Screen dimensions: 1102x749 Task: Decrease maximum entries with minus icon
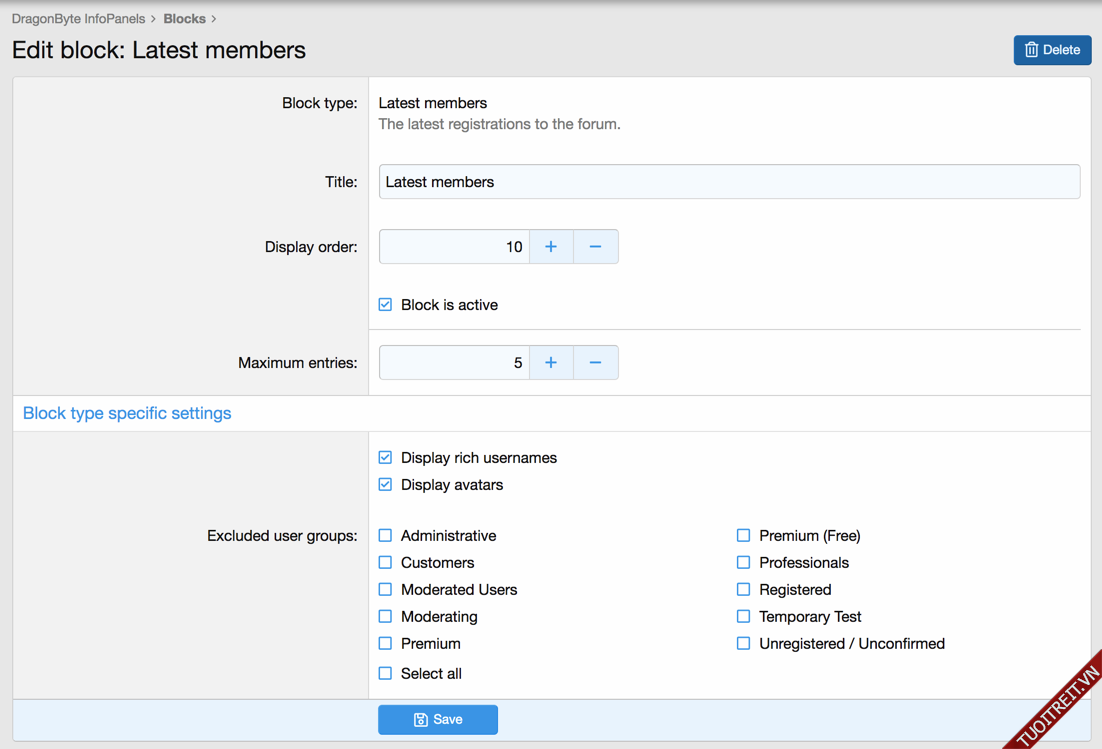(595, 363)
